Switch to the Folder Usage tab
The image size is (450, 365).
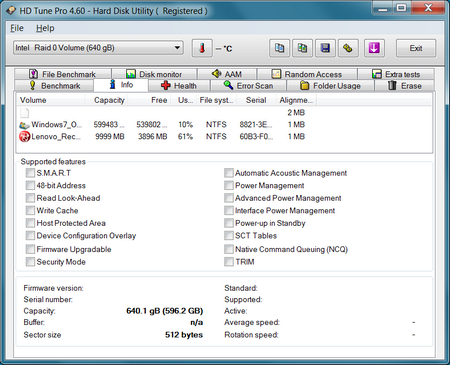pyautogui.click(x=330, y=86)
